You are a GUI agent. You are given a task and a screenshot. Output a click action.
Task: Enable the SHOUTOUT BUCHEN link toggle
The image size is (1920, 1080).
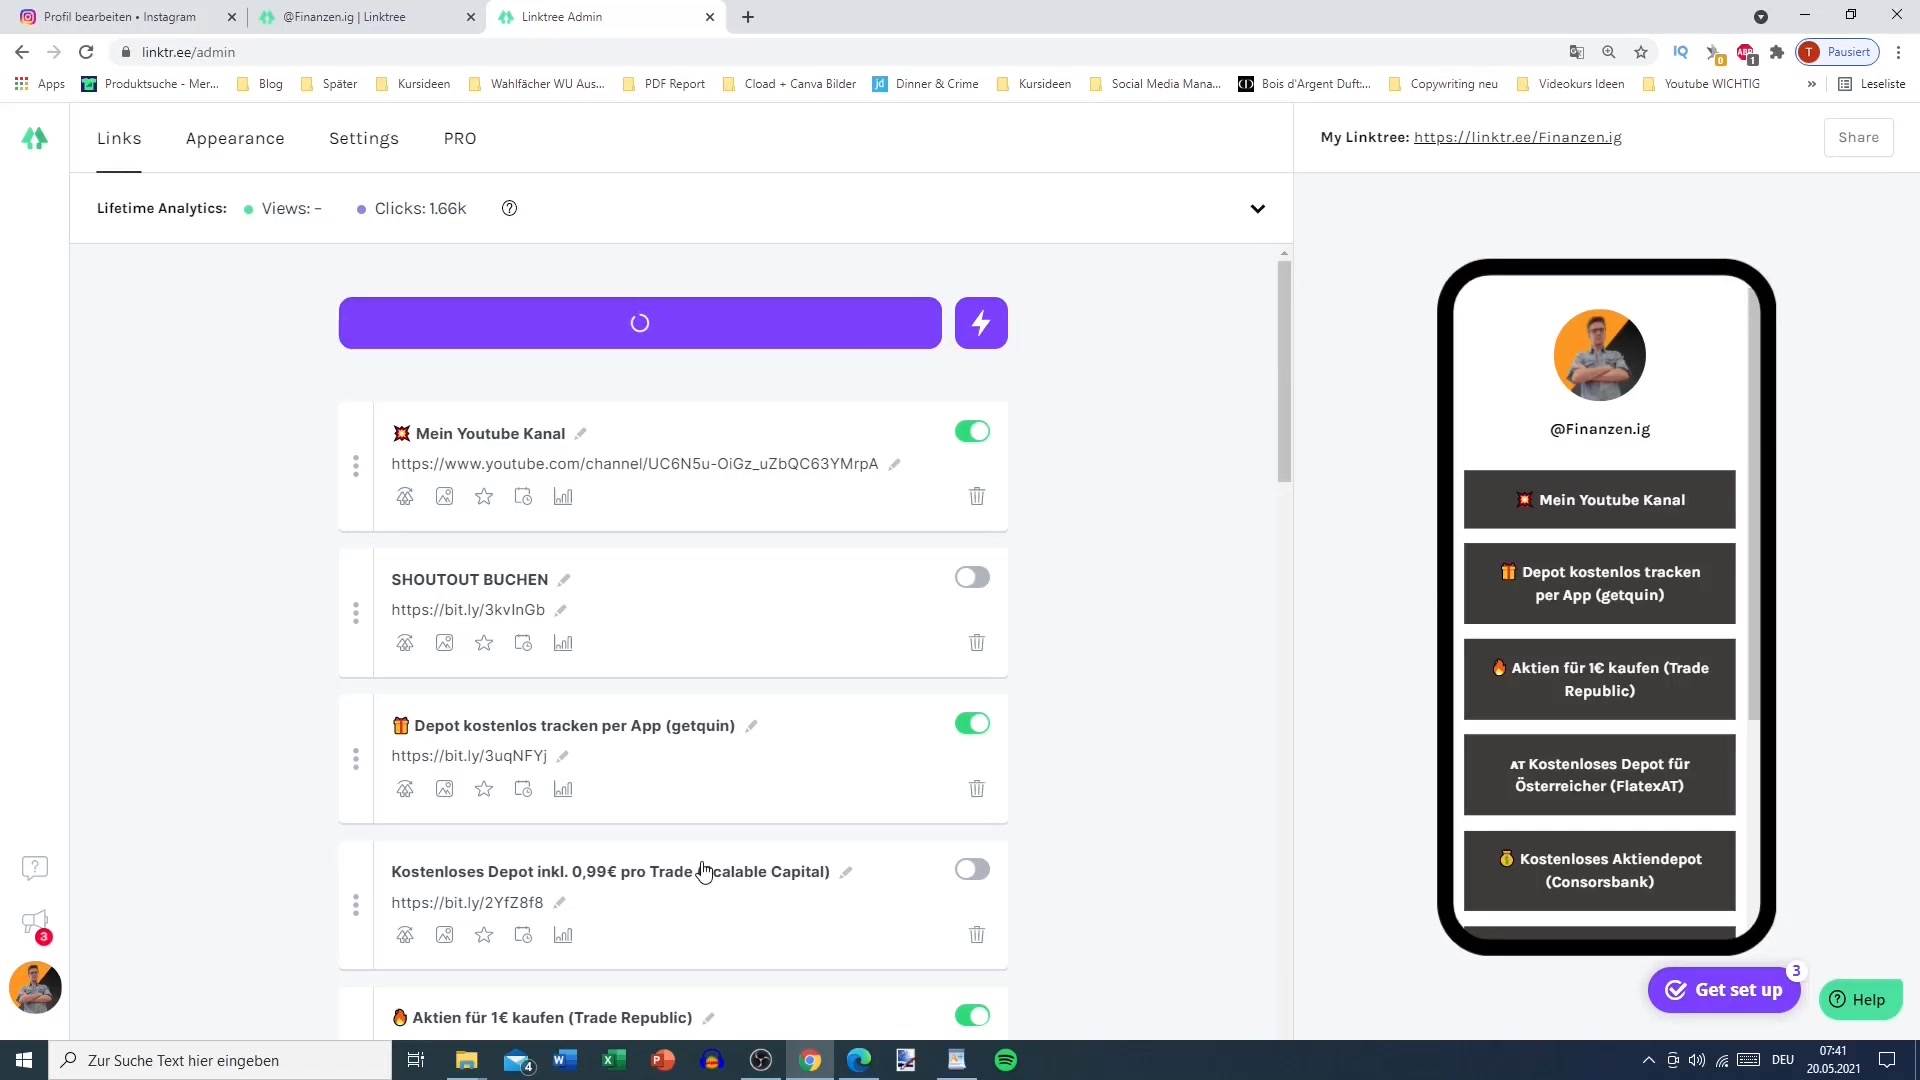click(x=971, y=577)
